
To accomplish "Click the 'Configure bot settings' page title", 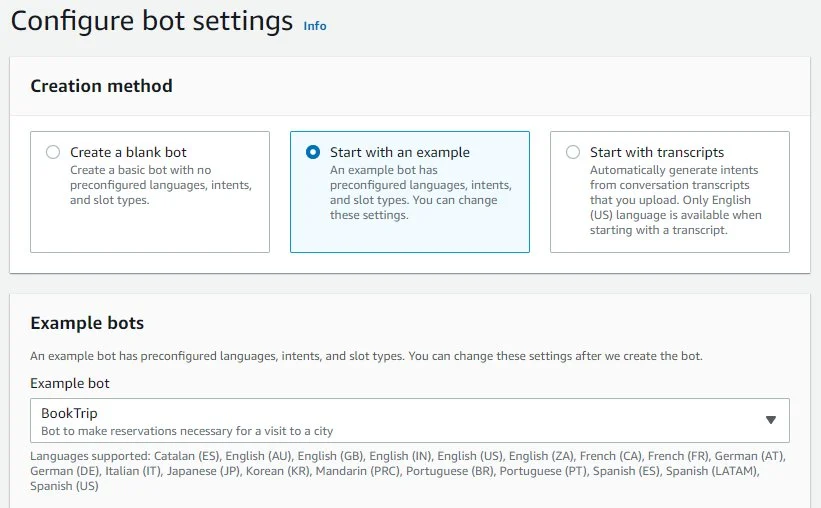I will [x=152, y=21].
